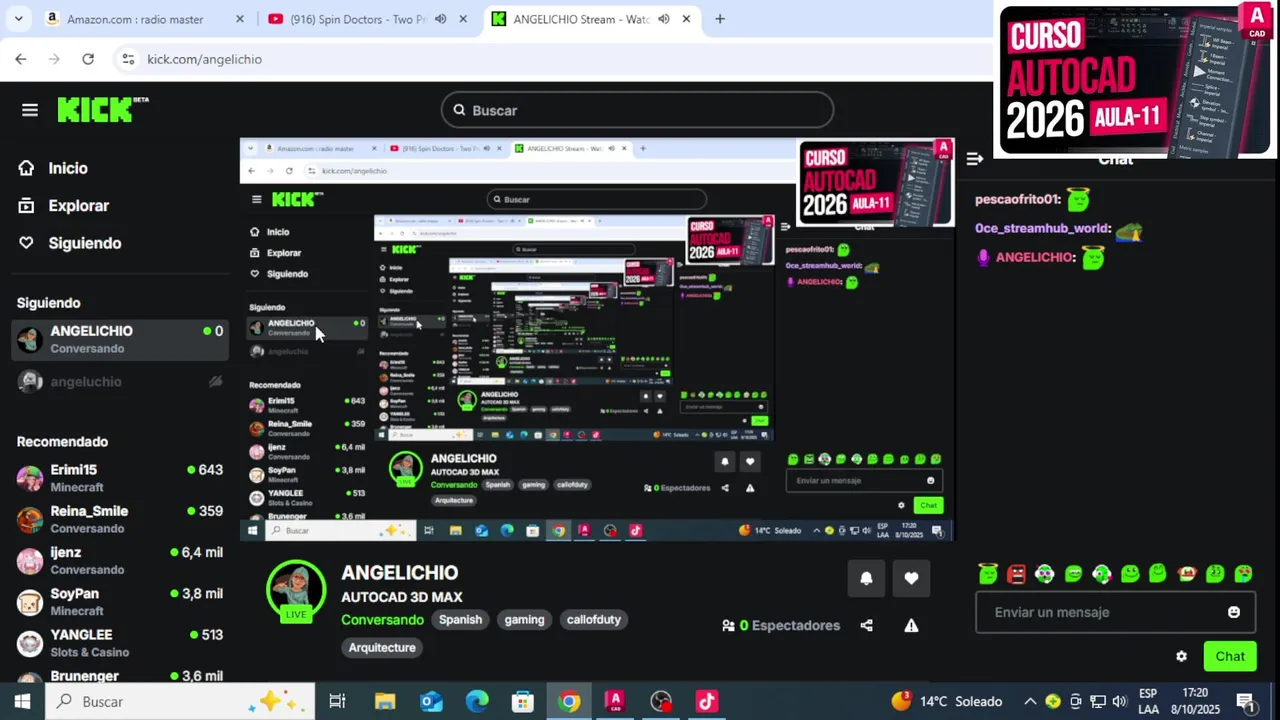Viewport: 1280px width, 720px height.
Task: Click the Buscar search field on Kick
Action: coord(637,110)
